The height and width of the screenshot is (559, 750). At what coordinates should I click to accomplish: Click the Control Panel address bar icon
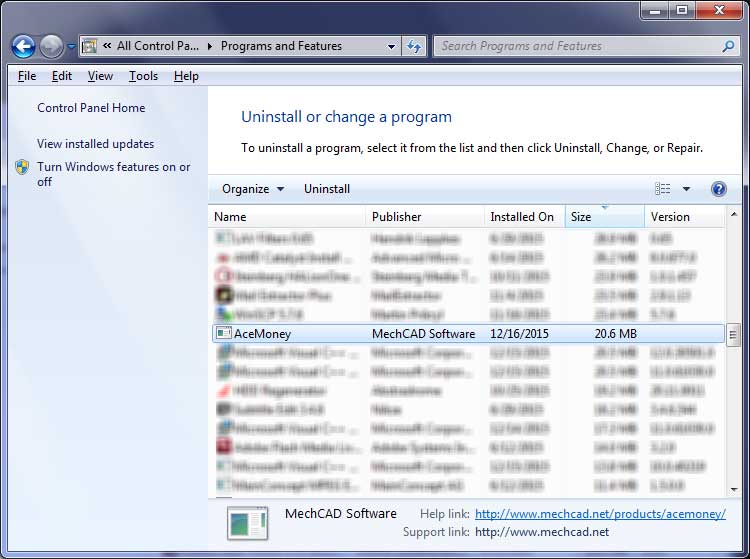coord(89,46)
